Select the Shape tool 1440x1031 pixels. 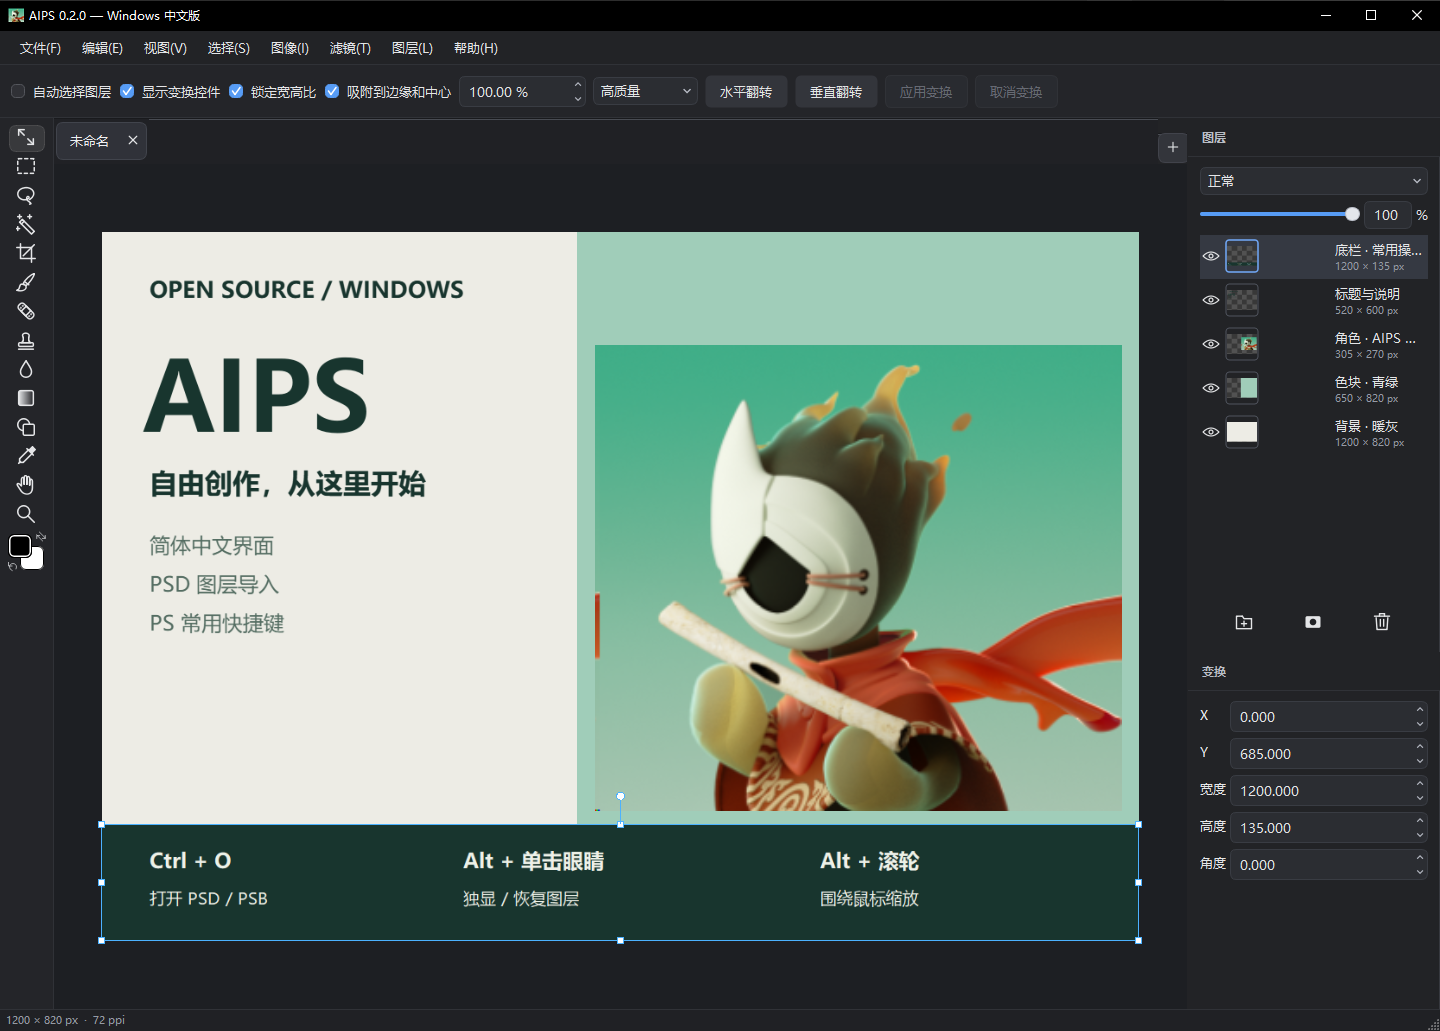(26, 427)
